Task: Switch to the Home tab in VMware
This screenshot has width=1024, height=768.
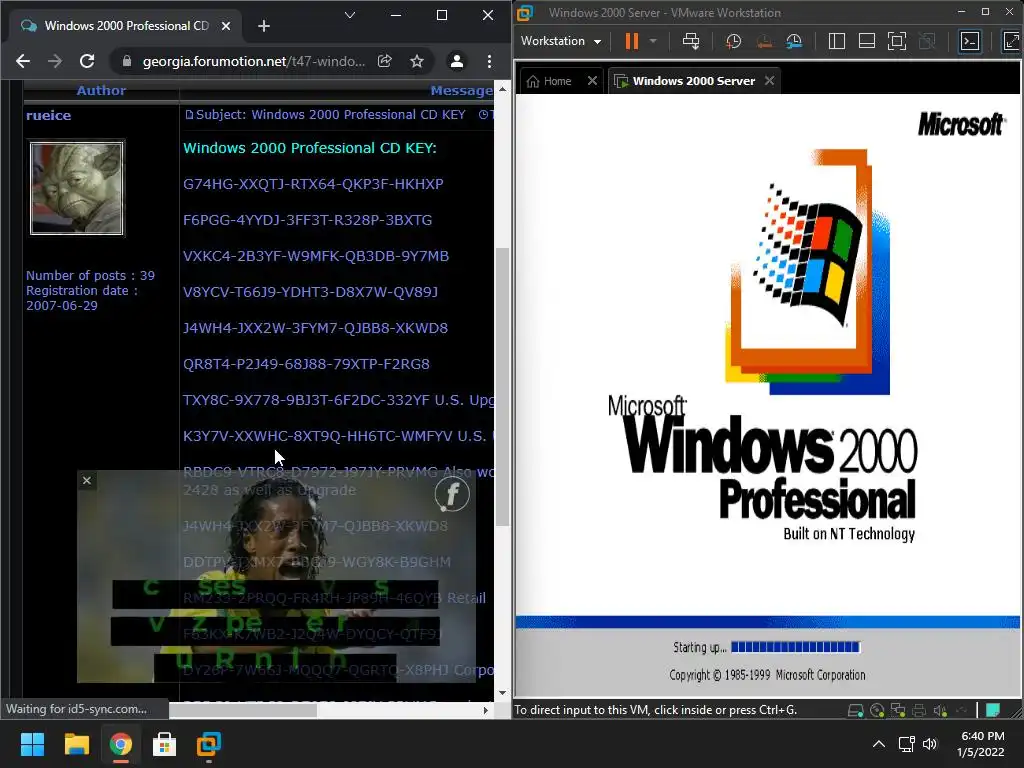Action: click(550, 81)
